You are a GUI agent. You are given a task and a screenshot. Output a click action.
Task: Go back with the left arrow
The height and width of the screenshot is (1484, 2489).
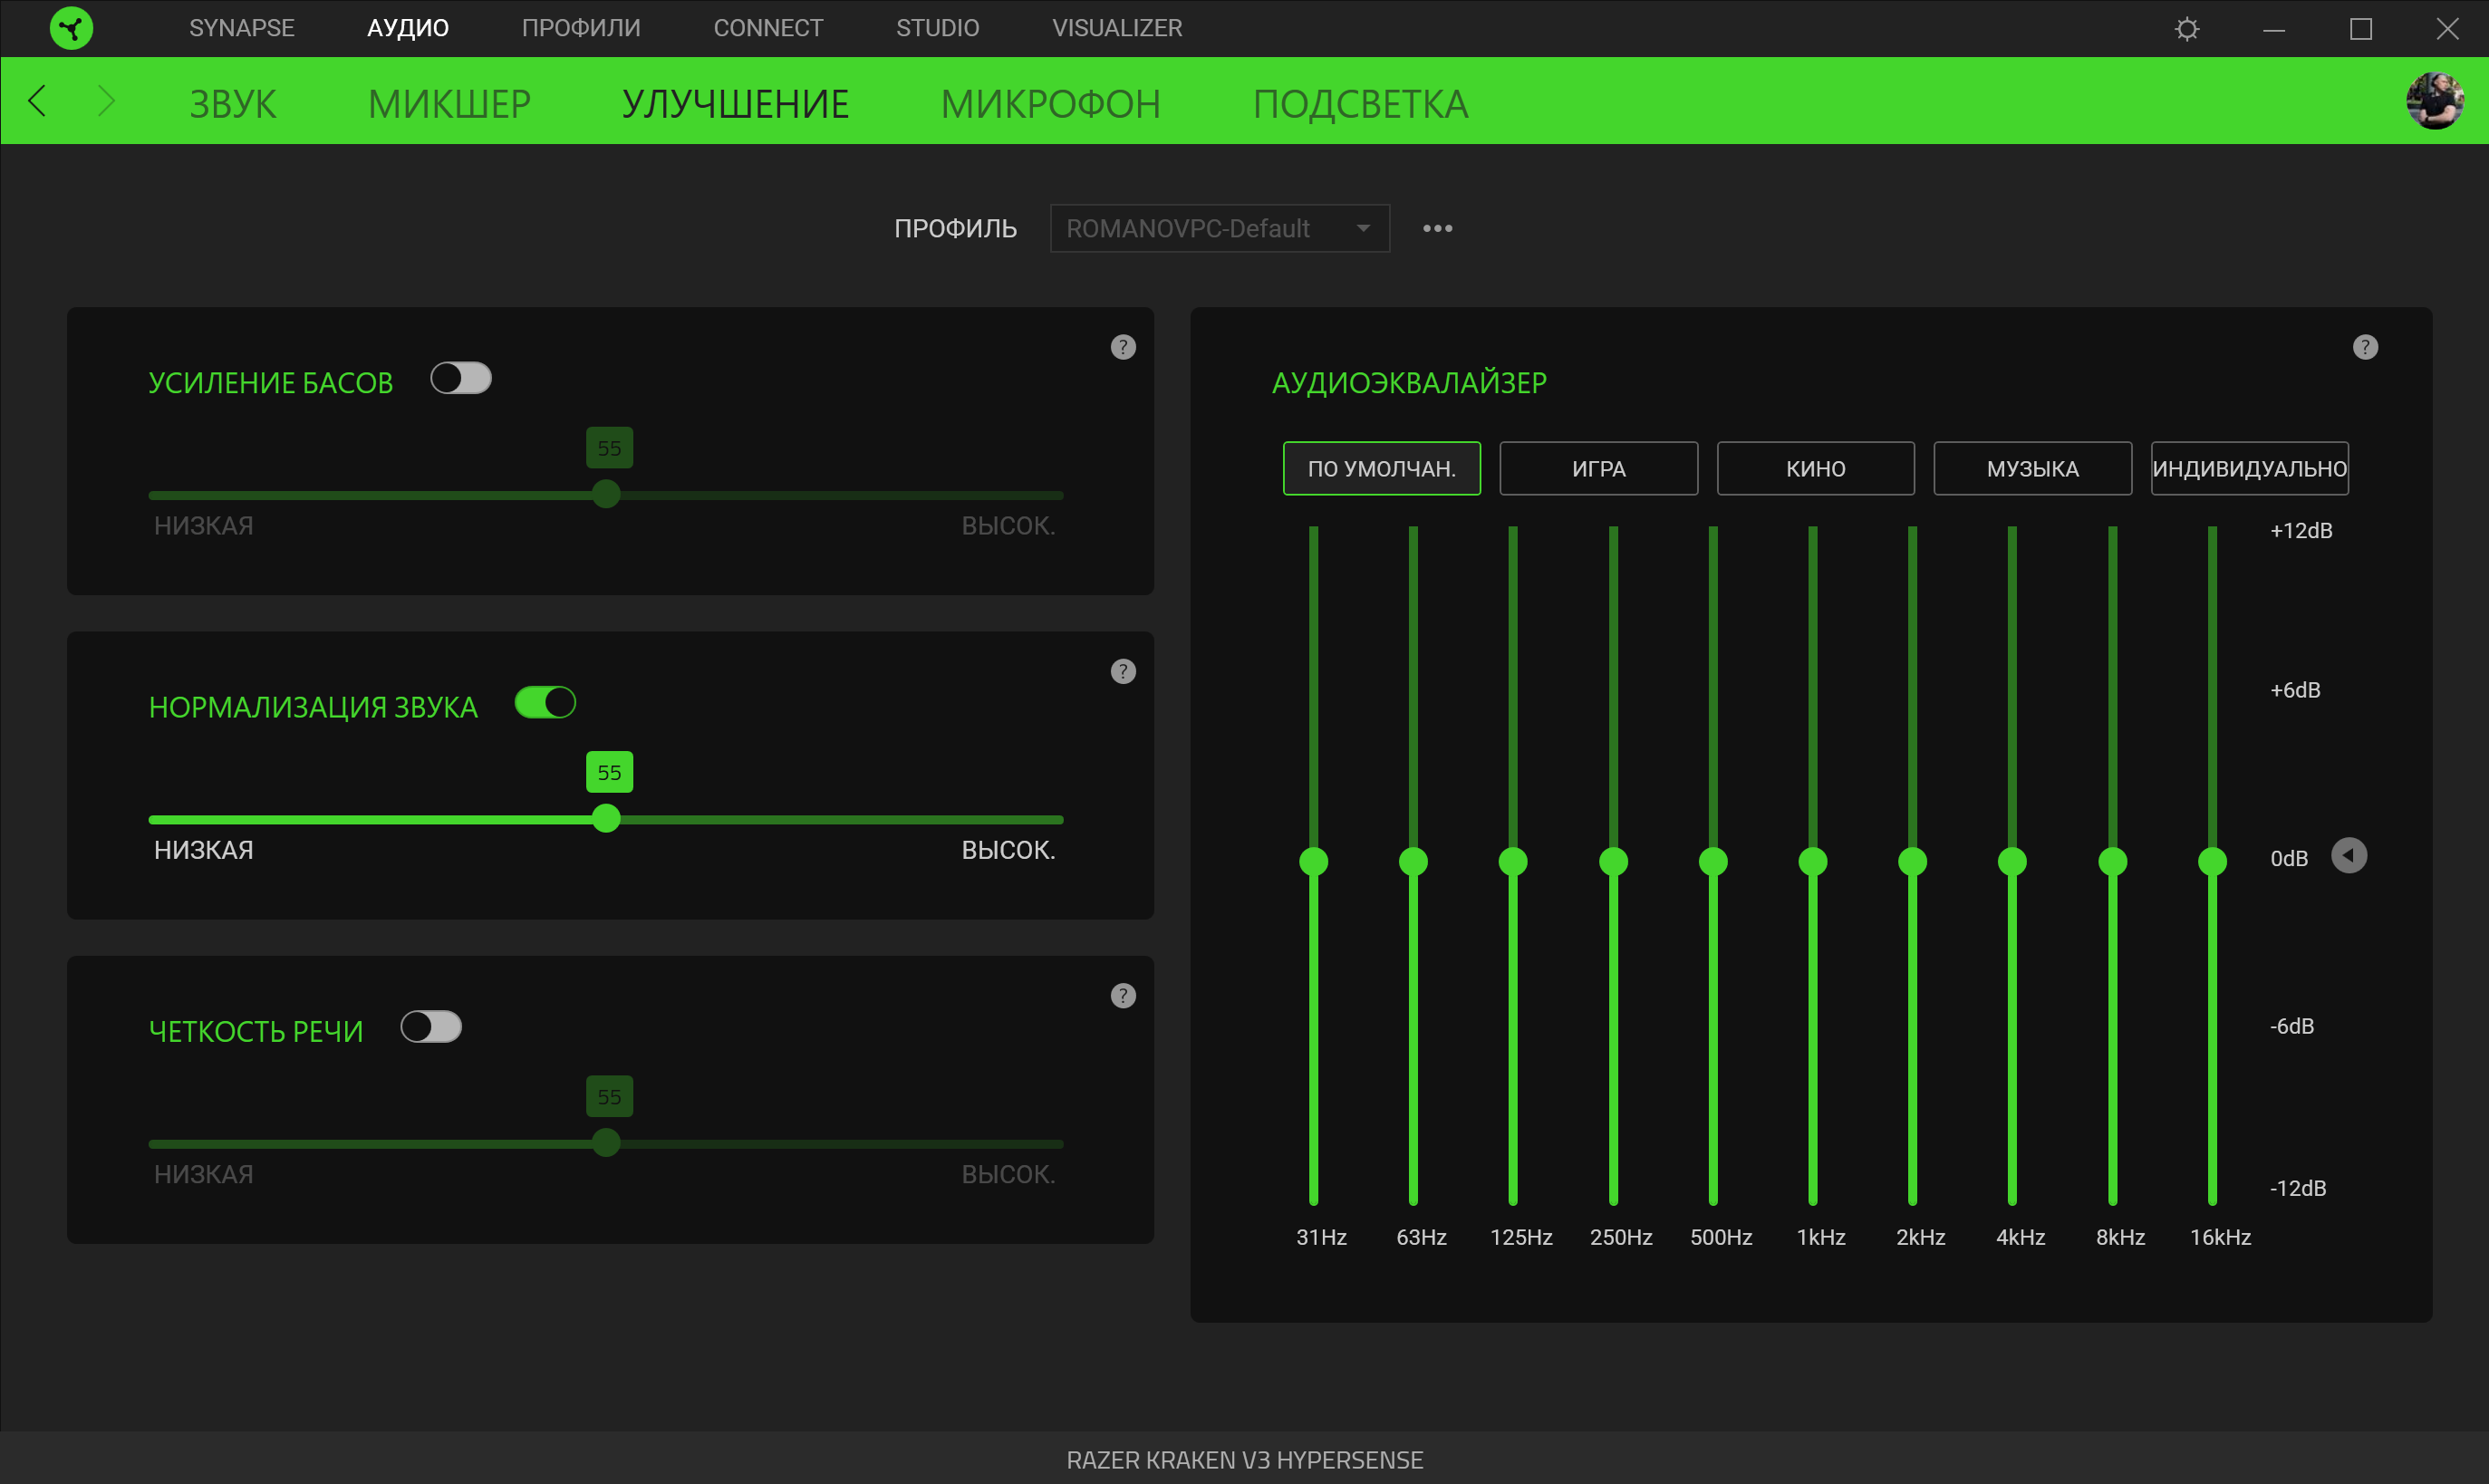coord(38,101)
